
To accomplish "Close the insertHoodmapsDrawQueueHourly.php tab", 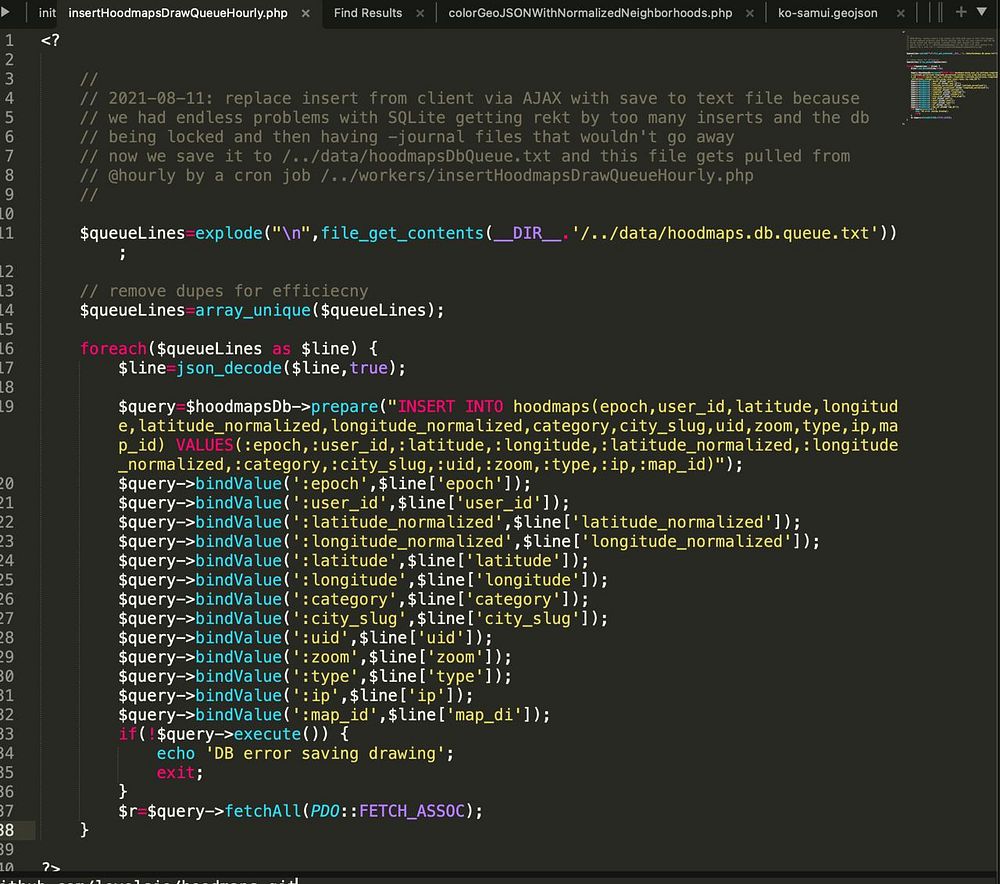I will (305, 13).
